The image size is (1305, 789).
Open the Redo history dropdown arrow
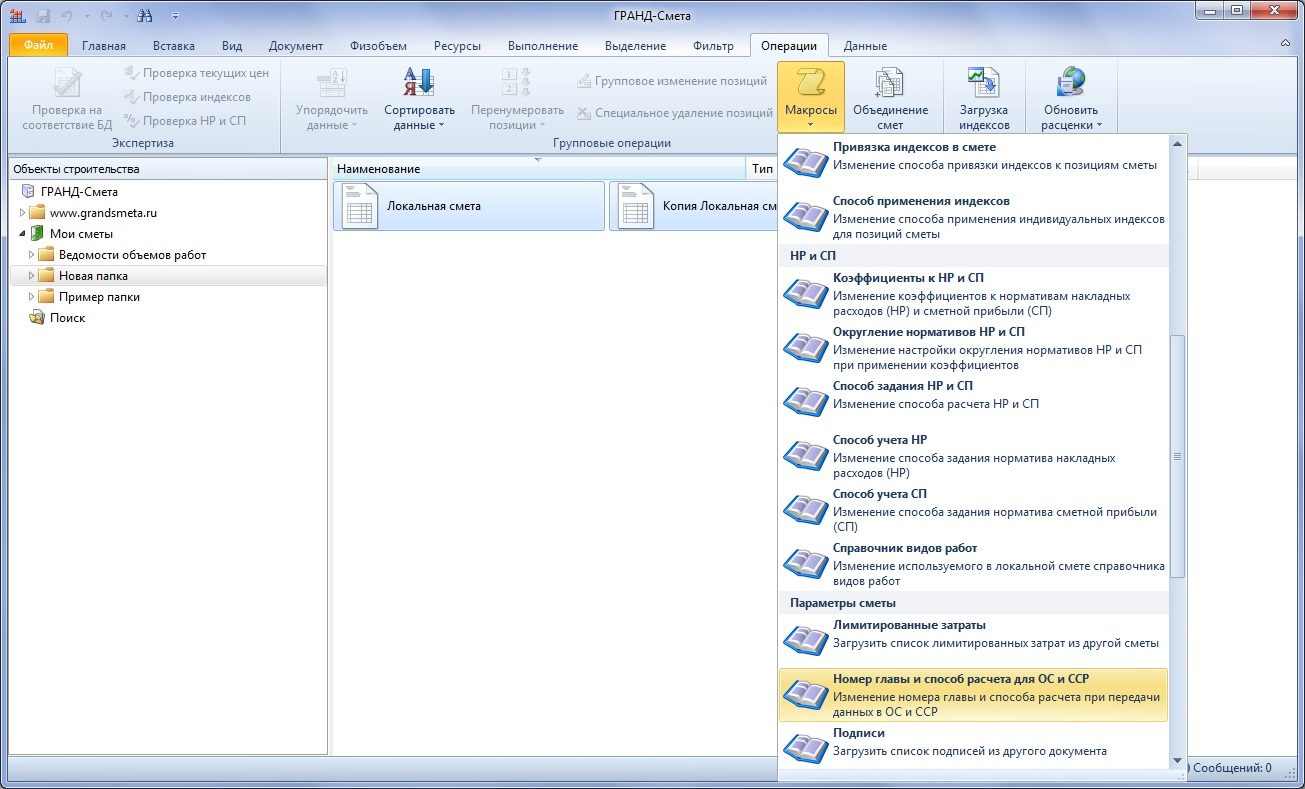click(x=124, y=16)
